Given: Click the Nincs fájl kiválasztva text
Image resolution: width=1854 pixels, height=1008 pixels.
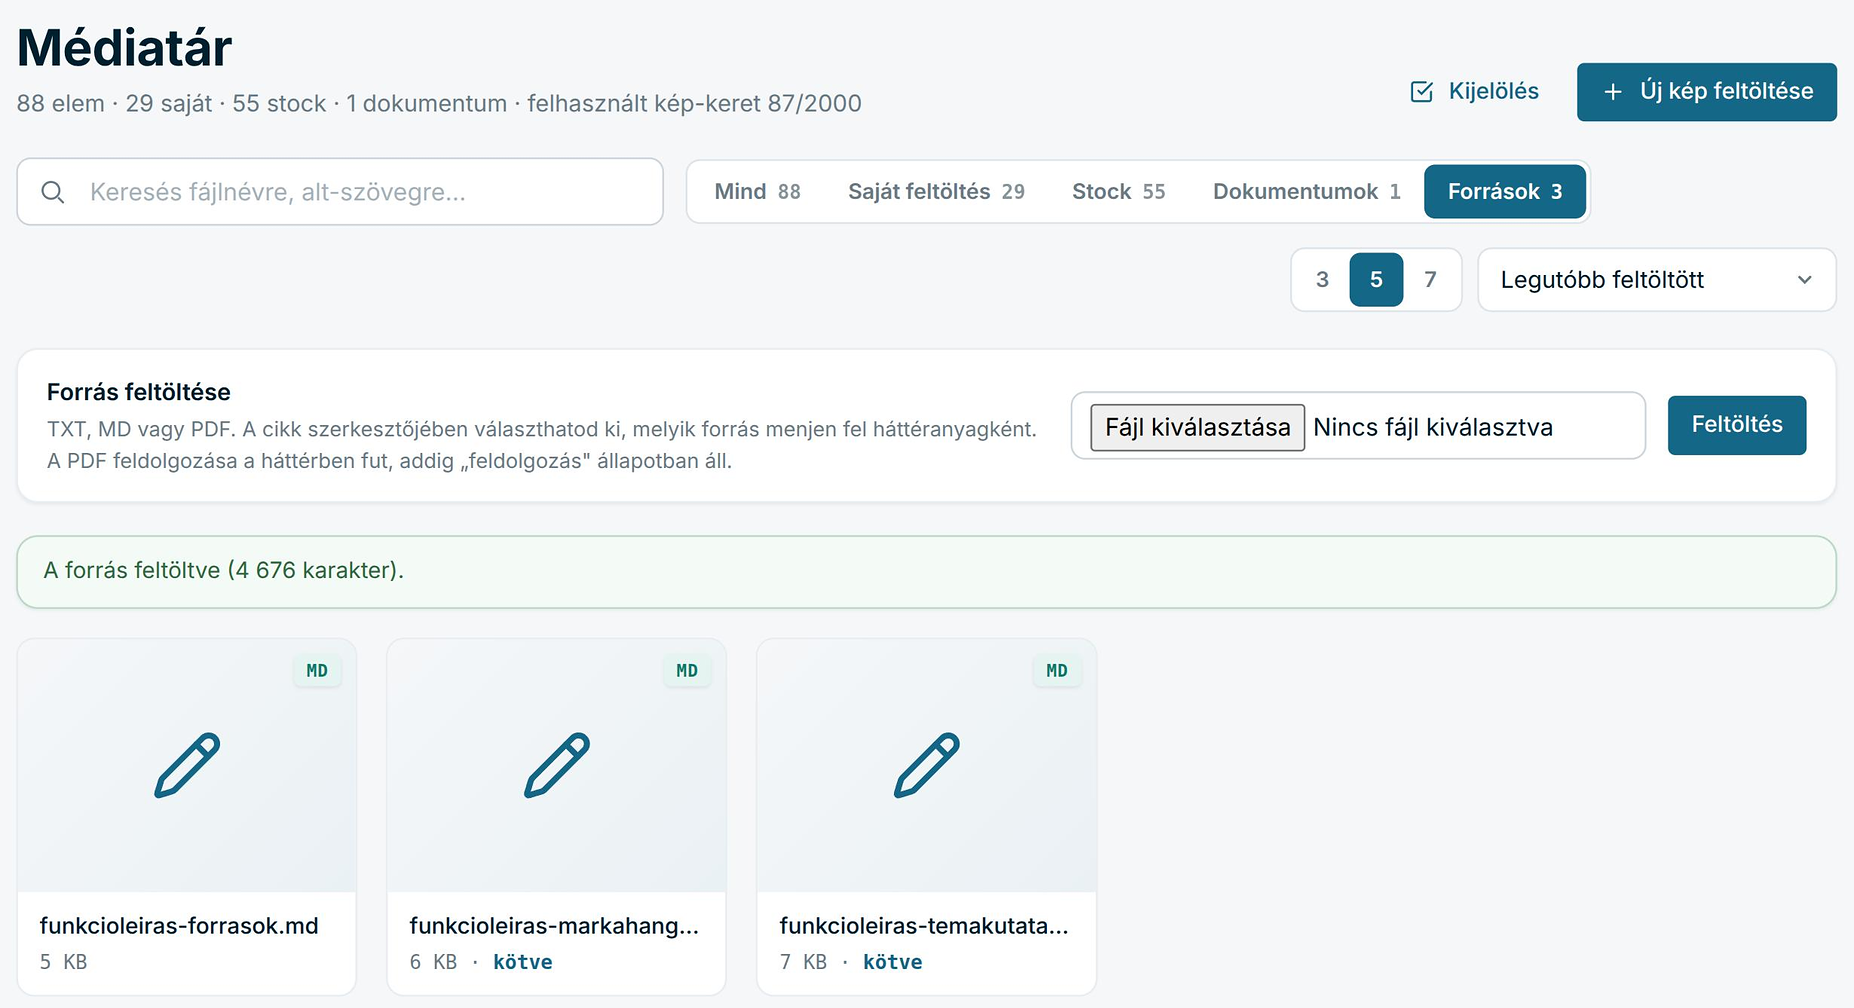Looking at the screenshot, I should (x=1433, y=427).
